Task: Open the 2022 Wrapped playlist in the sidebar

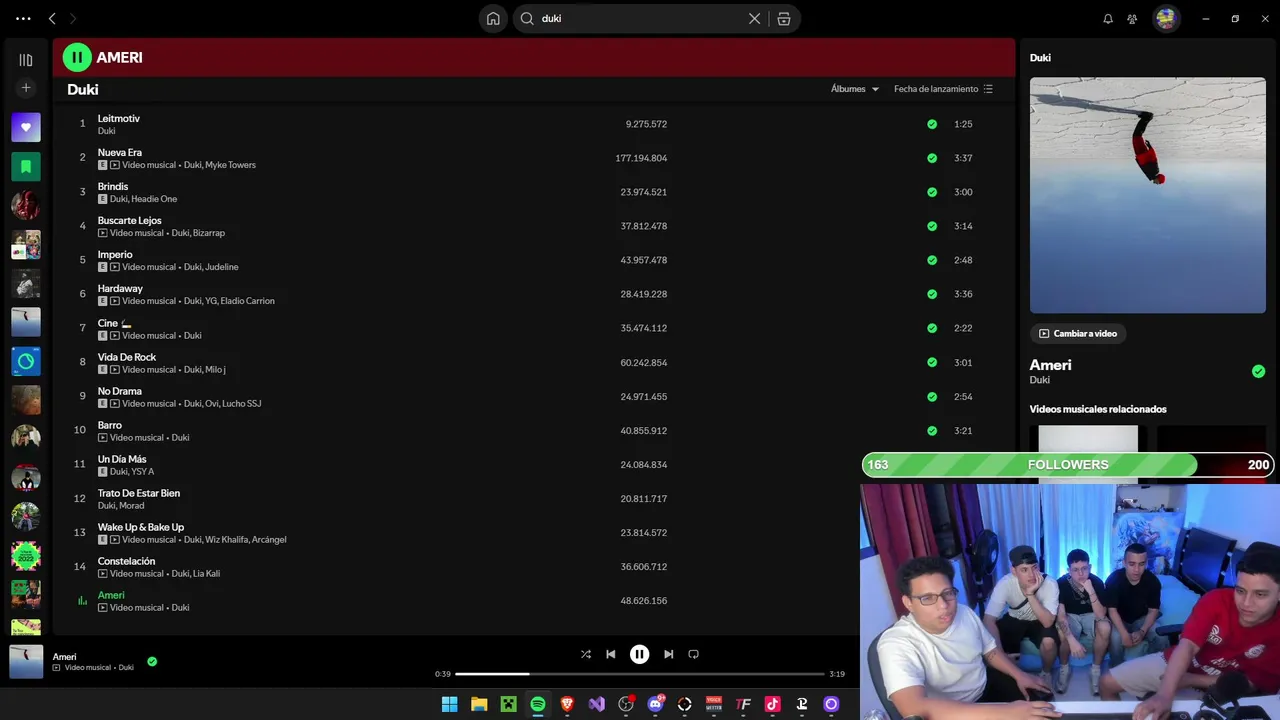Action: pos(26,555)
